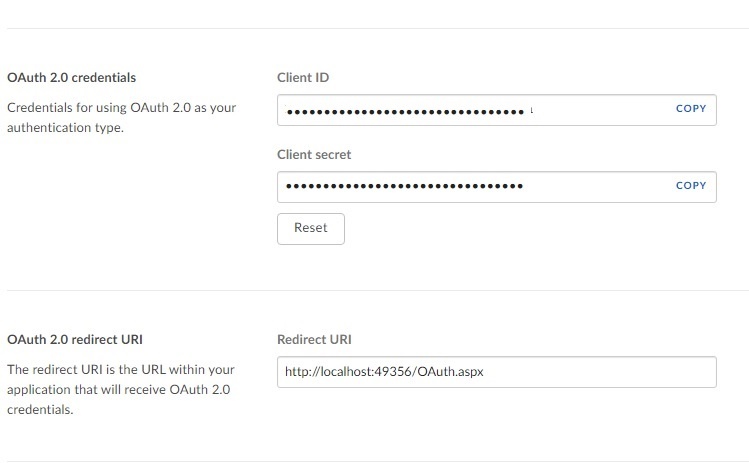Copy the Client secret value
749x467 pixels.
tap(691, 186)
